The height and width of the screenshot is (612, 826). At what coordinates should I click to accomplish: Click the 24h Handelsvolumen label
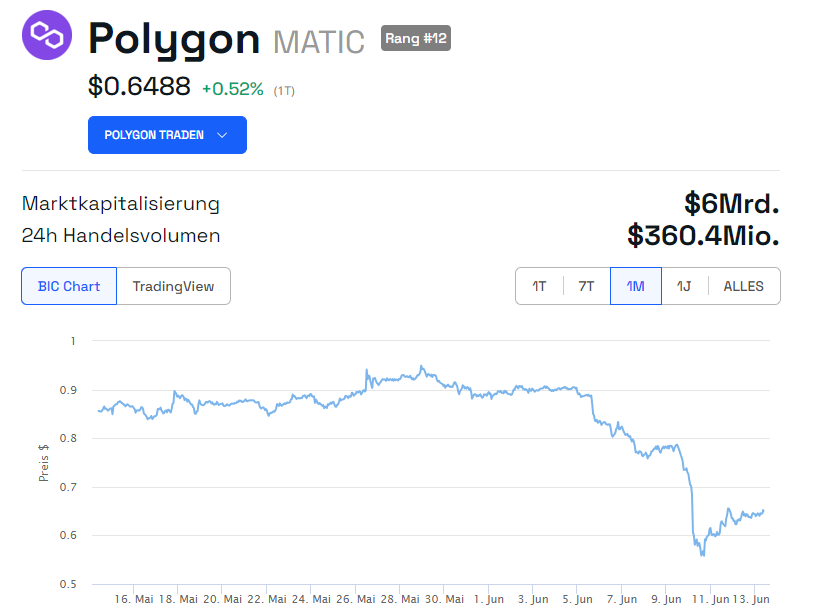tap(121, 236)
